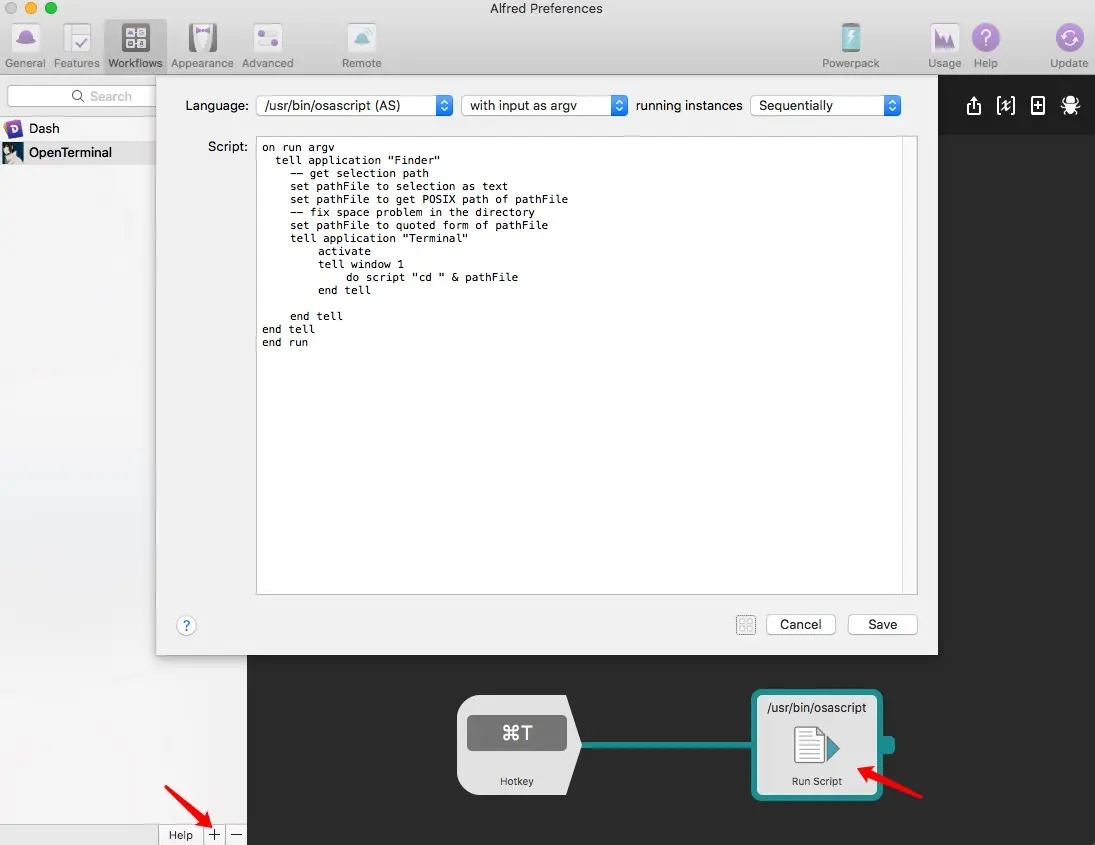Toggle the workflow debugger bug icon
Screen dimensions: 1095x845
pyautogui.click(x=1070, y=105)
